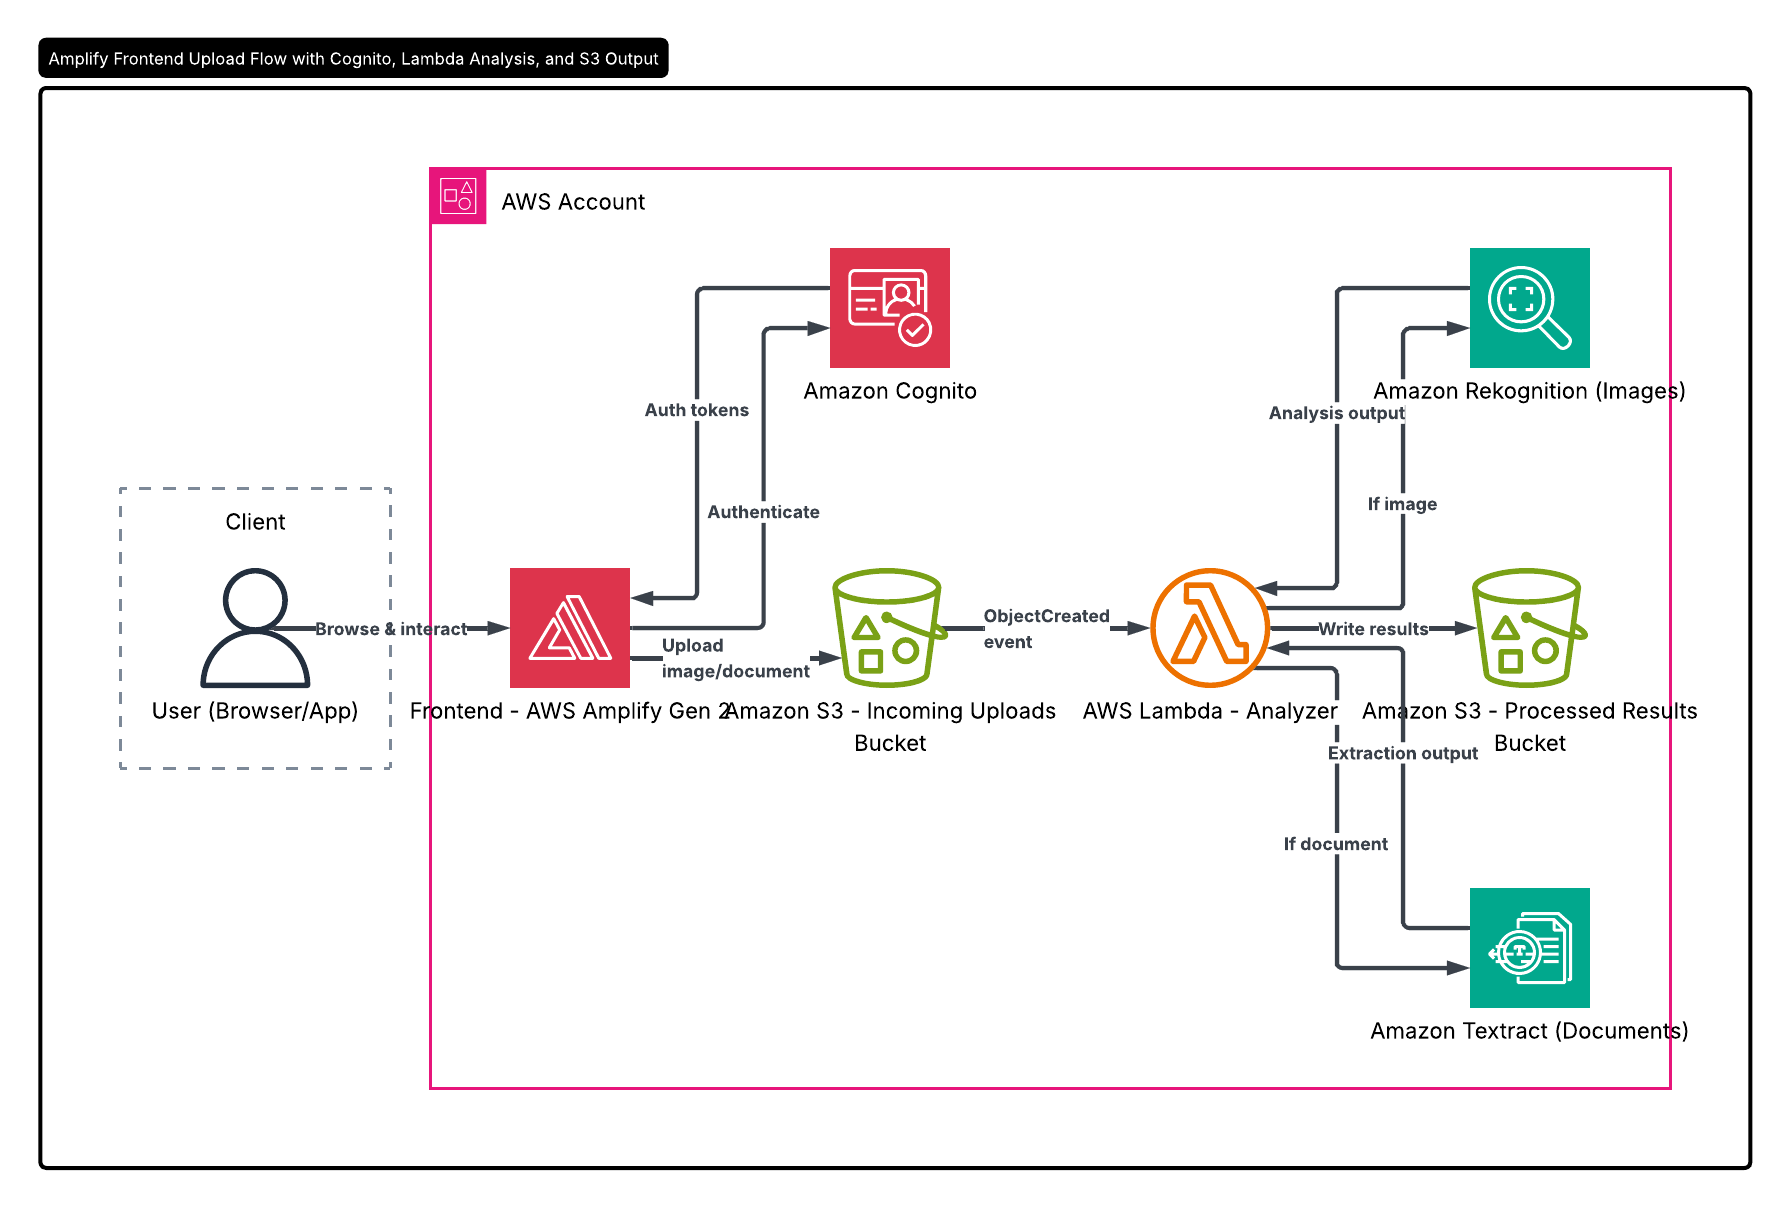
Task: Click the AWS Amplify Gen 2 frontend icon
Action: (570, 628)
